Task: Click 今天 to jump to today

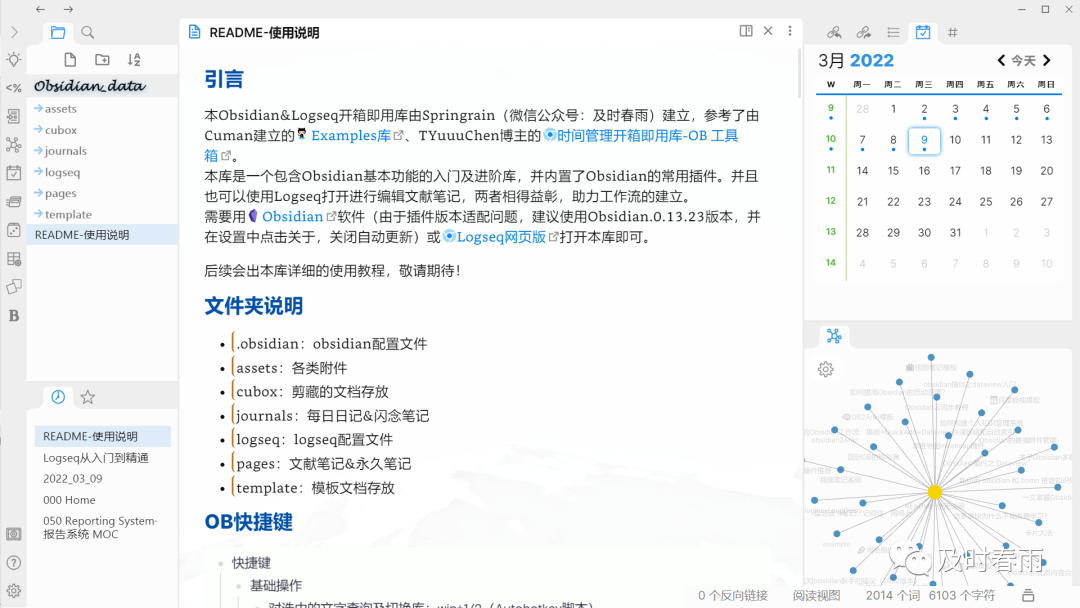Action: click(x=1024, y=61)
